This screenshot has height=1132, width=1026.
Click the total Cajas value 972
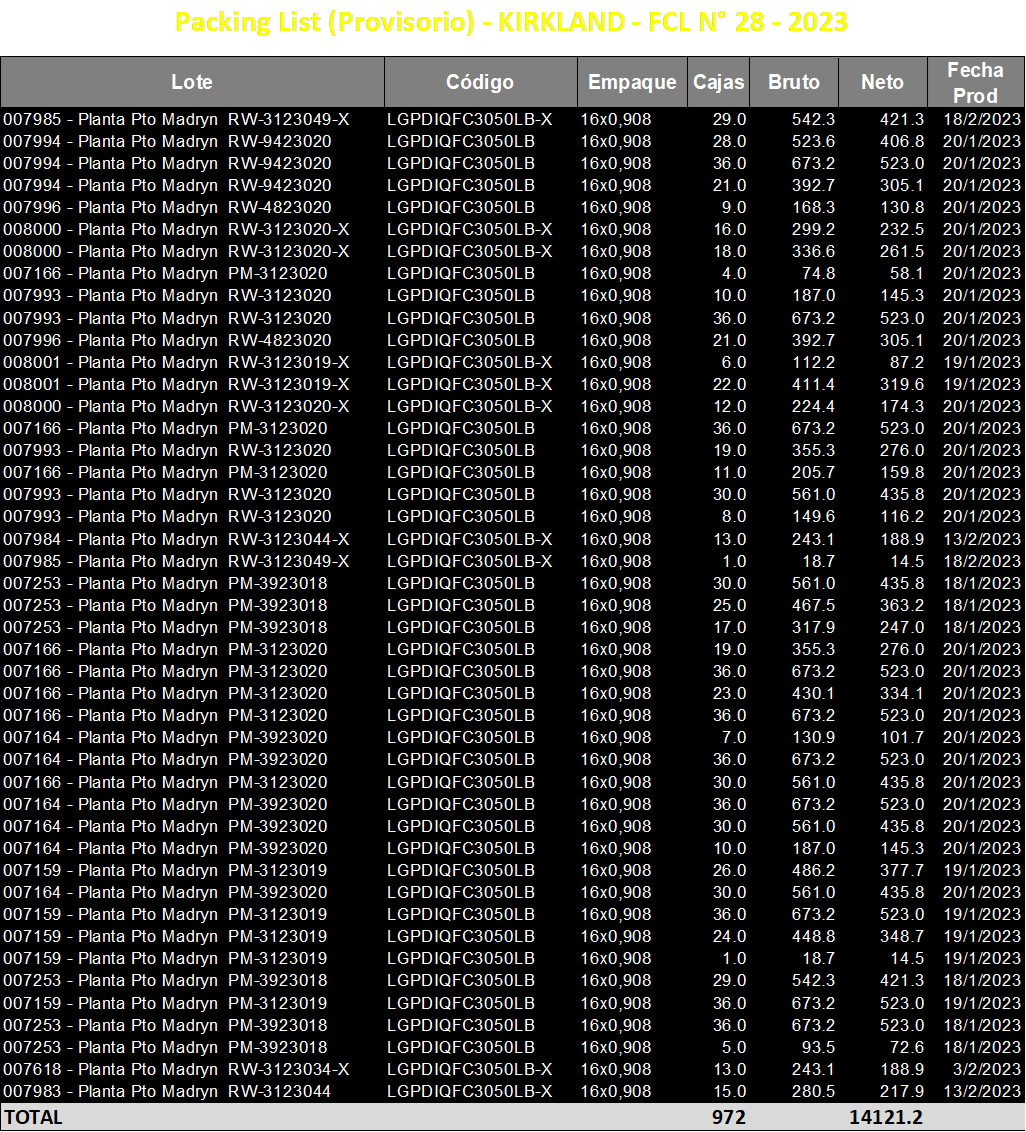tap(729, 1117)
